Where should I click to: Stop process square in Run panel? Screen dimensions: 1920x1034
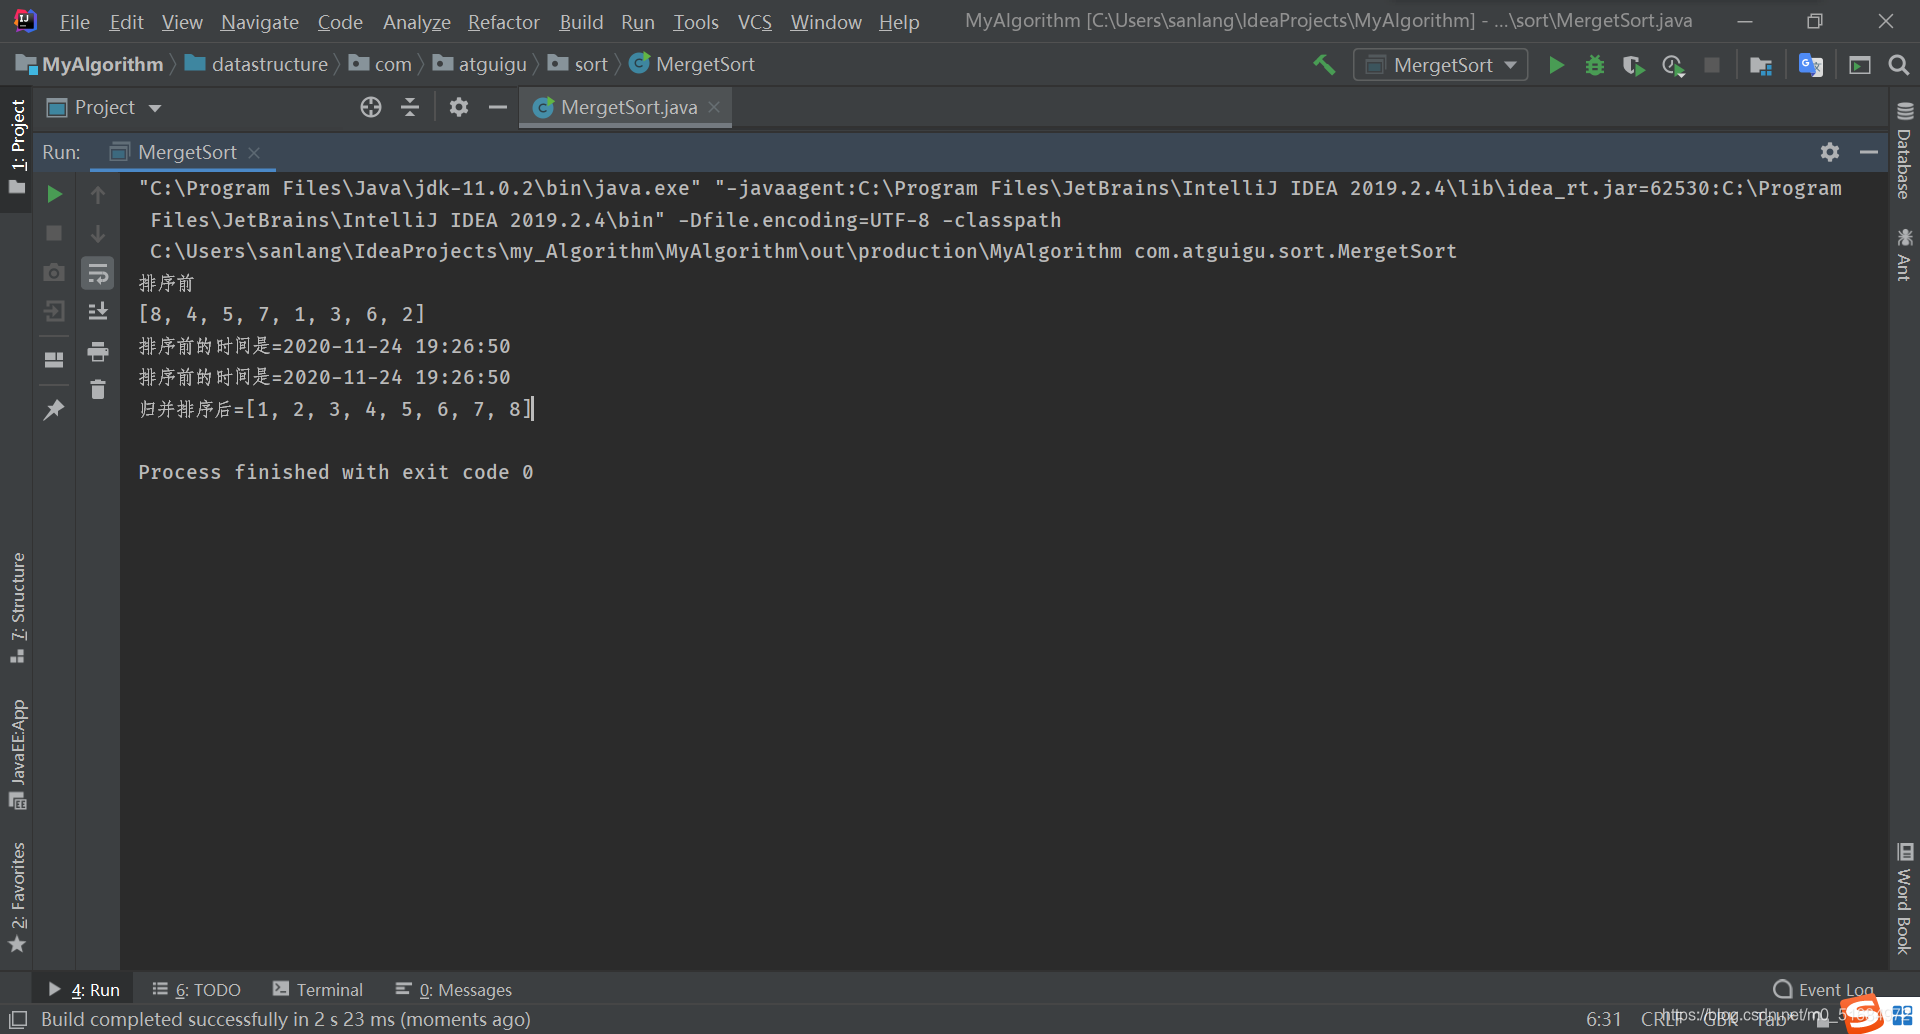coord(55,233)
